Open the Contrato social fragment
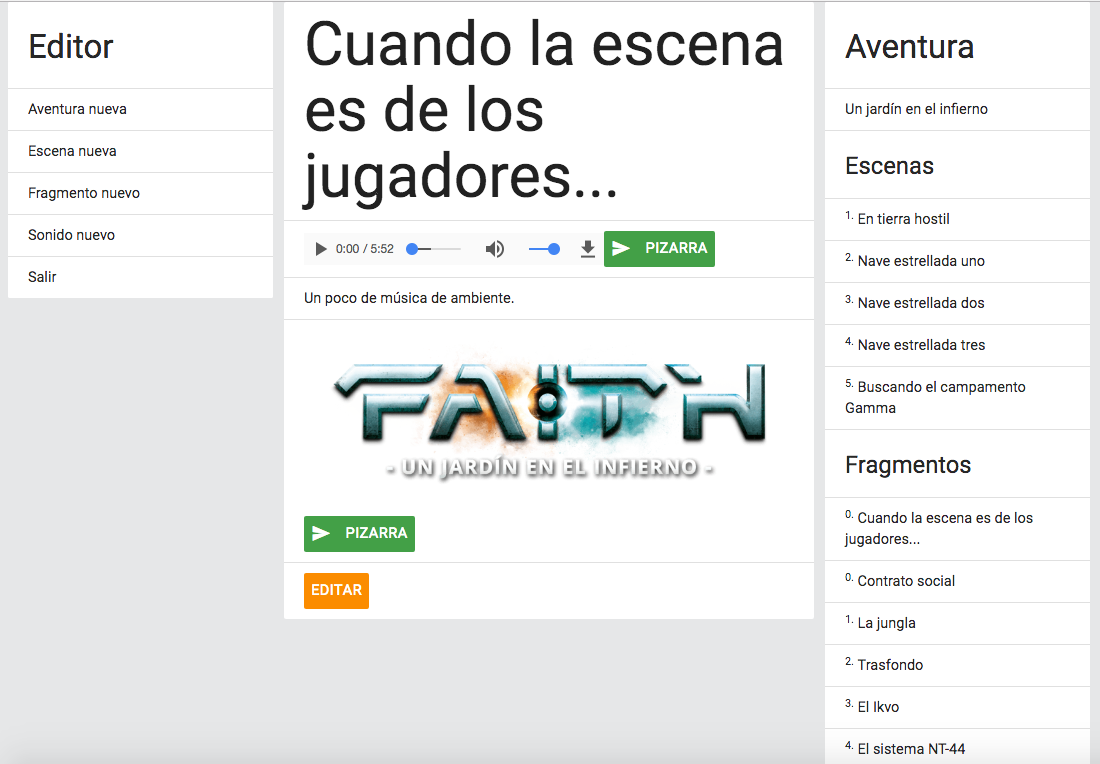 click(906, 581)
